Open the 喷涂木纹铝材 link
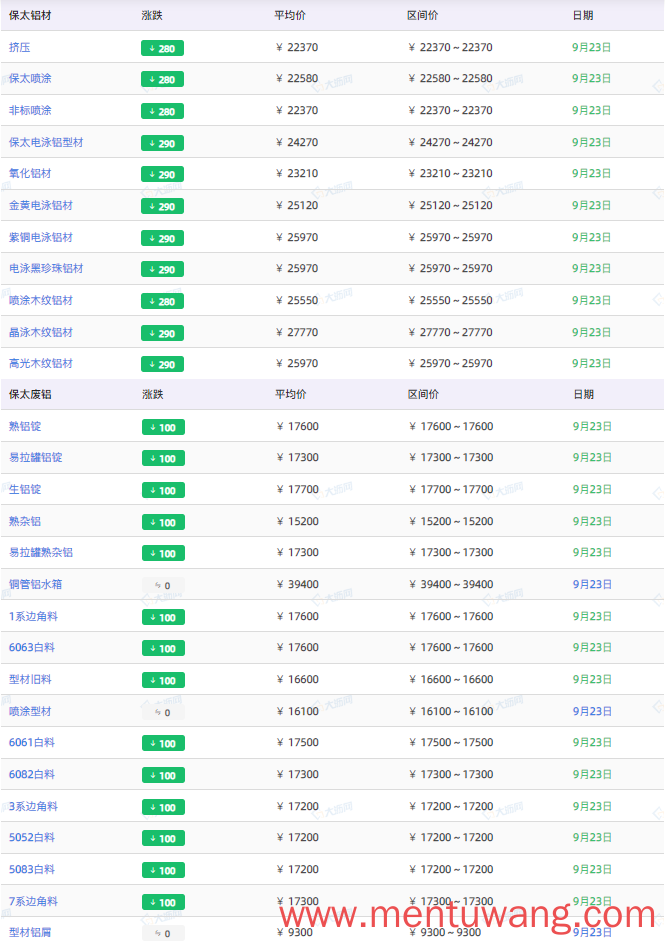665x945 pixels. point(40,300)
